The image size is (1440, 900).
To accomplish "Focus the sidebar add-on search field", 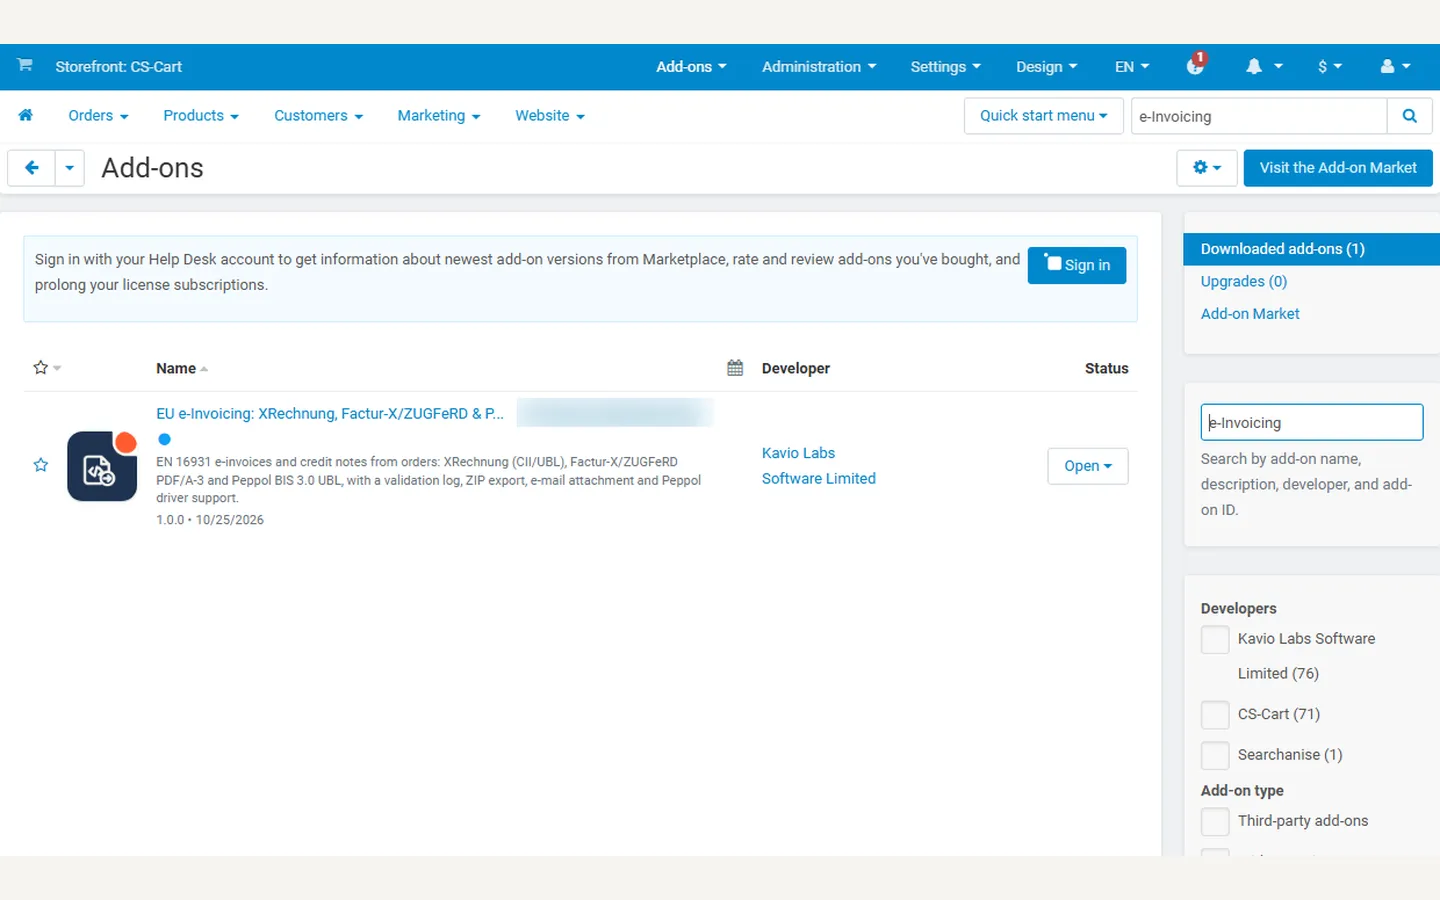I will pyautogui.click(x=1312, y=422).
